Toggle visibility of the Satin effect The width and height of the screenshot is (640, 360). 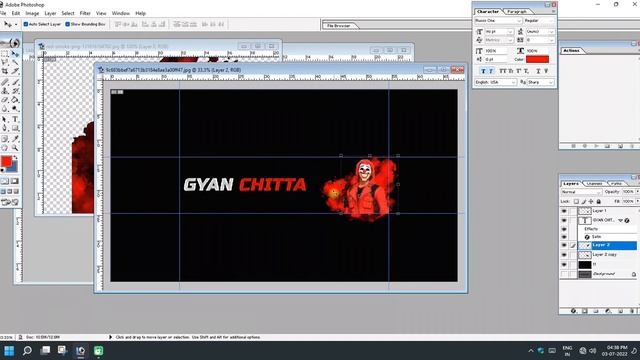pyautogui.click(x=564, y=237)
